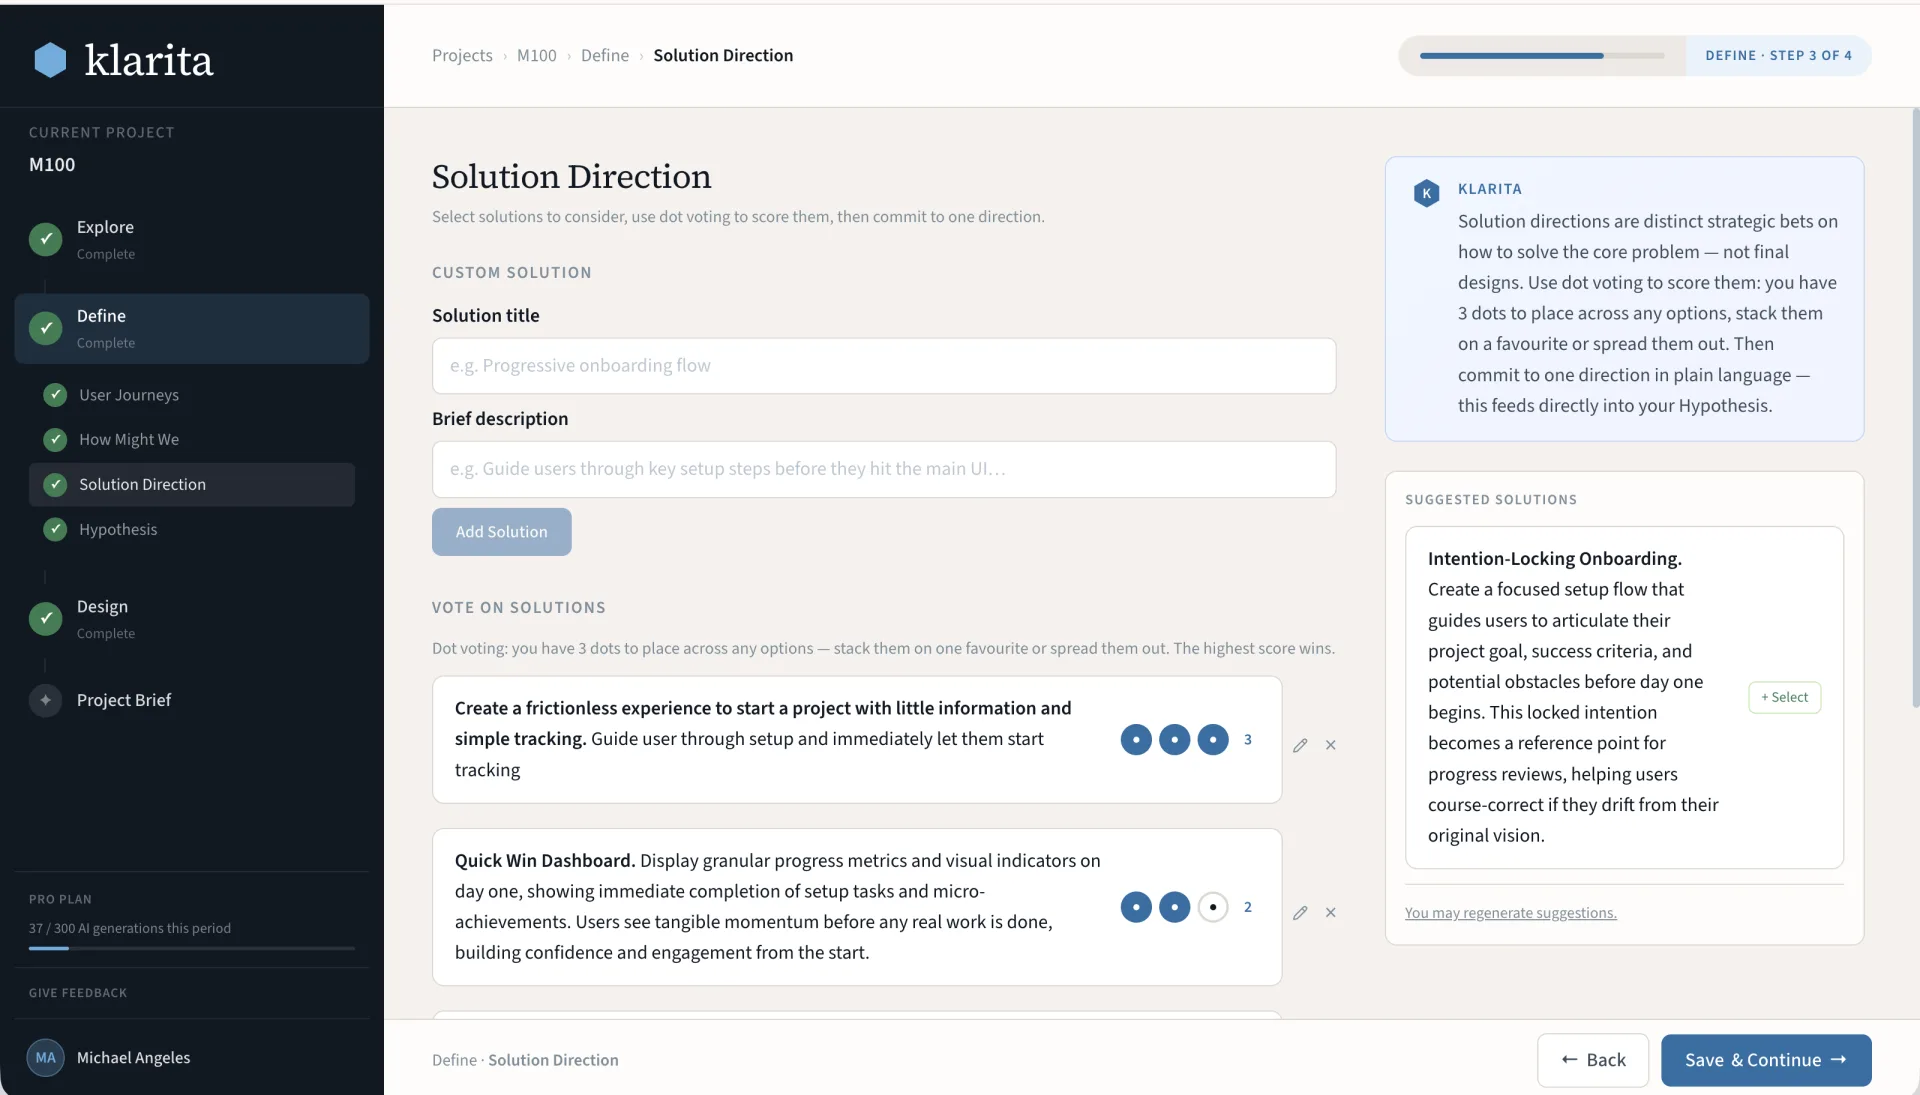The width and height of the screenshot is (1920, 1095).
Task: Click the page vertical scrollbar
Action: click(x=1915, y=408)
